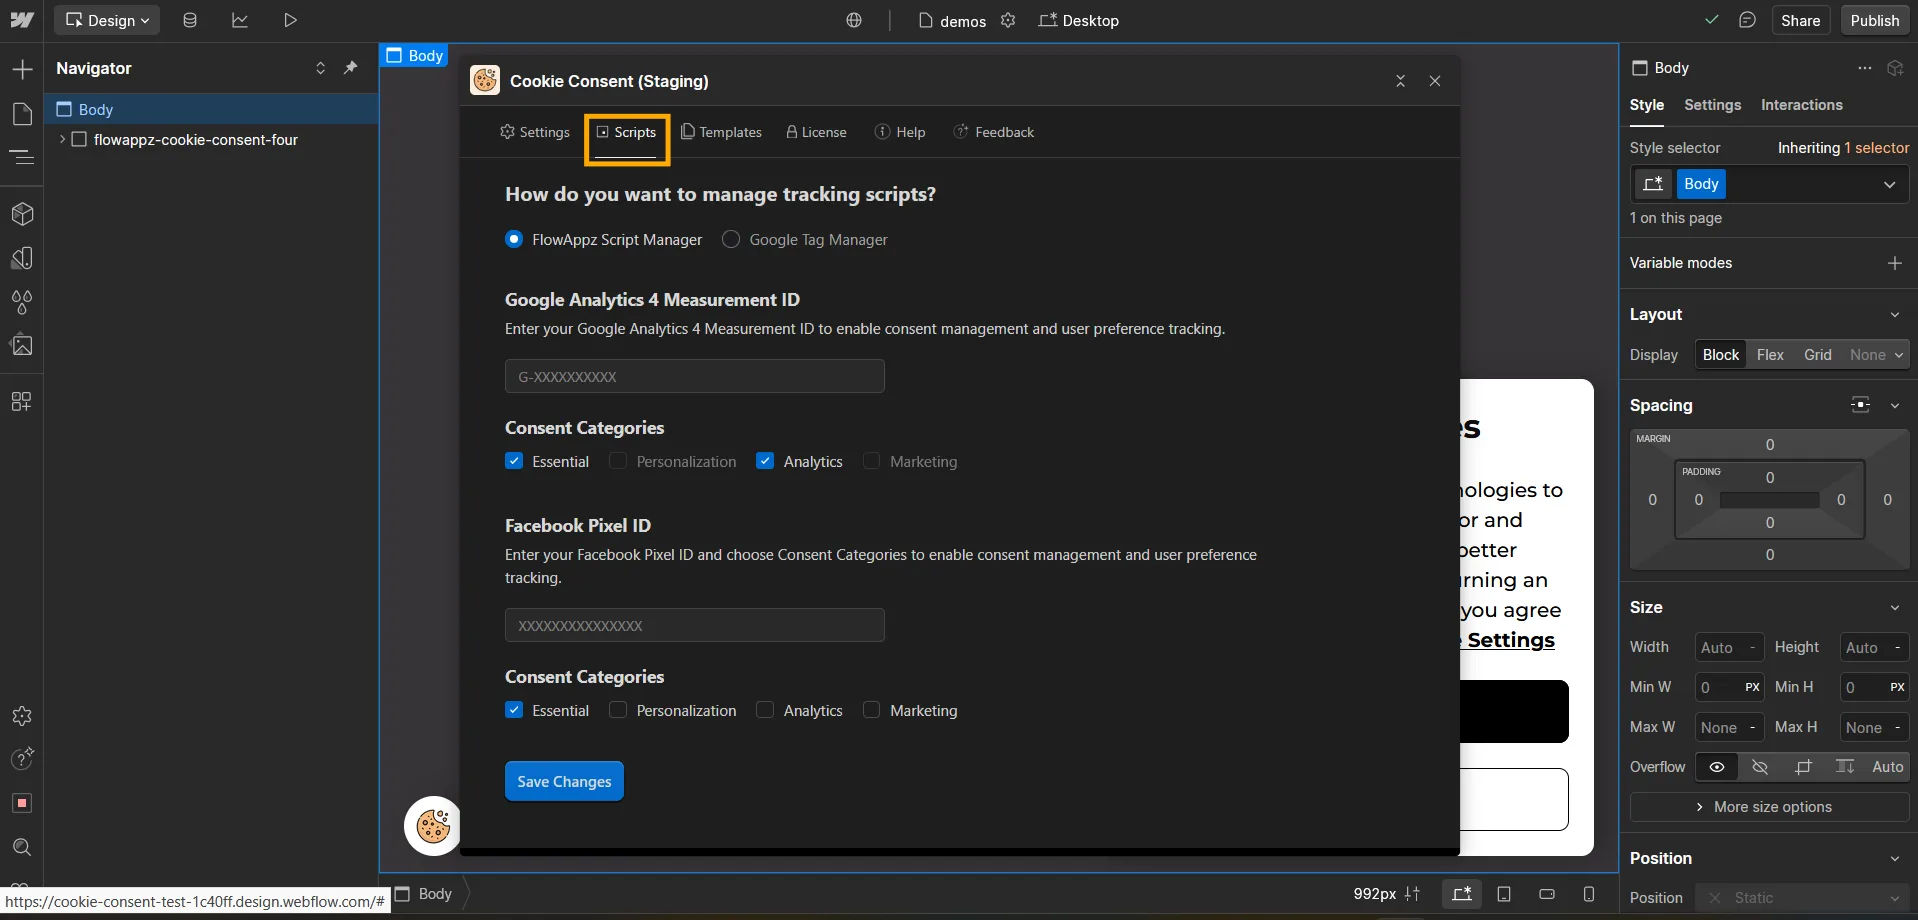Click the Publish button
The width and height of the screenshot is (1918, 920).
click(1874, 20)
